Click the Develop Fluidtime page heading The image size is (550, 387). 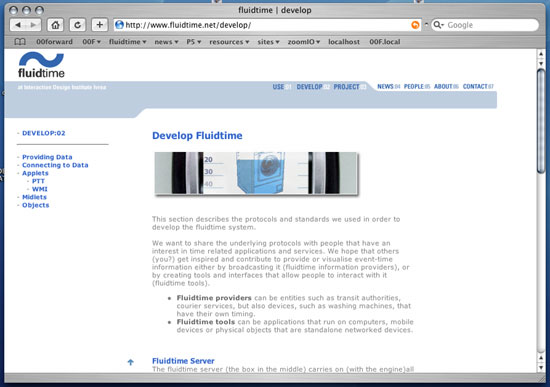pos(197,136)
